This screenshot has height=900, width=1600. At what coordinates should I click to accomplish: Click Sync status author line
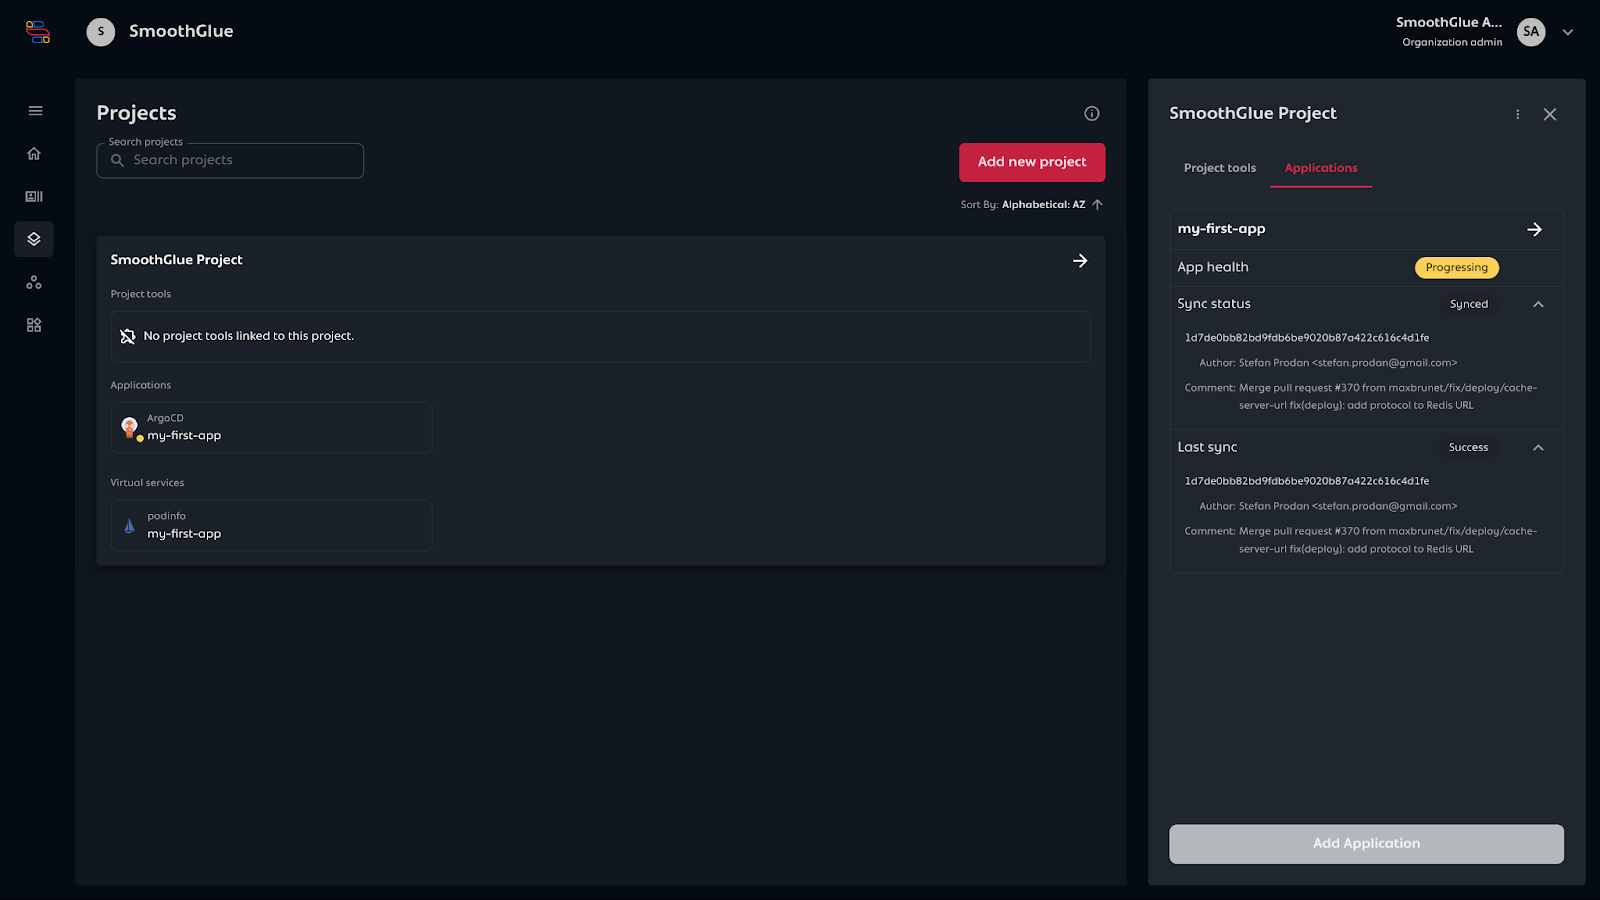coord(1328,363)
